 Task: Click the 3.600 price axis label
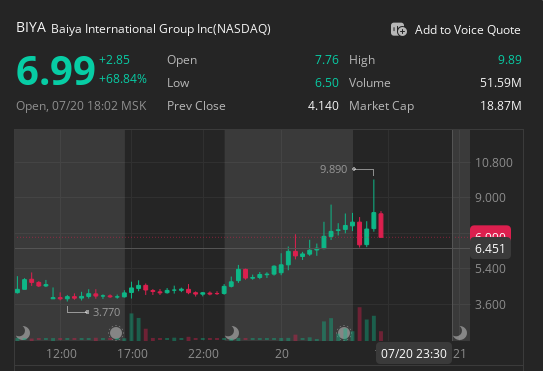click(490, 305)
